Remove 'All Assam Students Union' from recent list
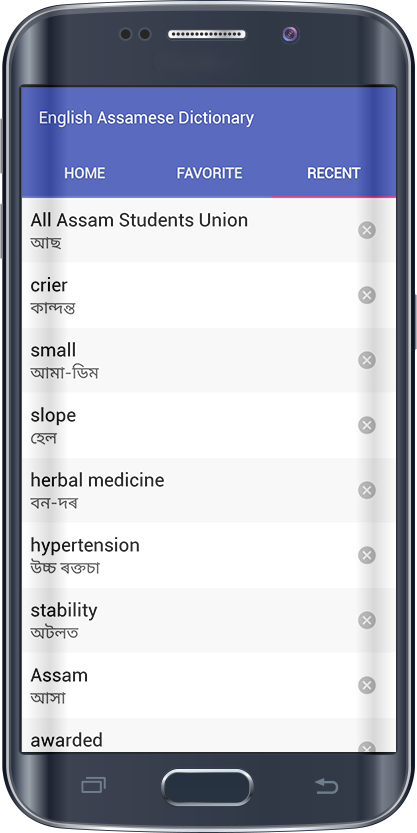This screenshot has height=833, width=417. pos(367,230)
